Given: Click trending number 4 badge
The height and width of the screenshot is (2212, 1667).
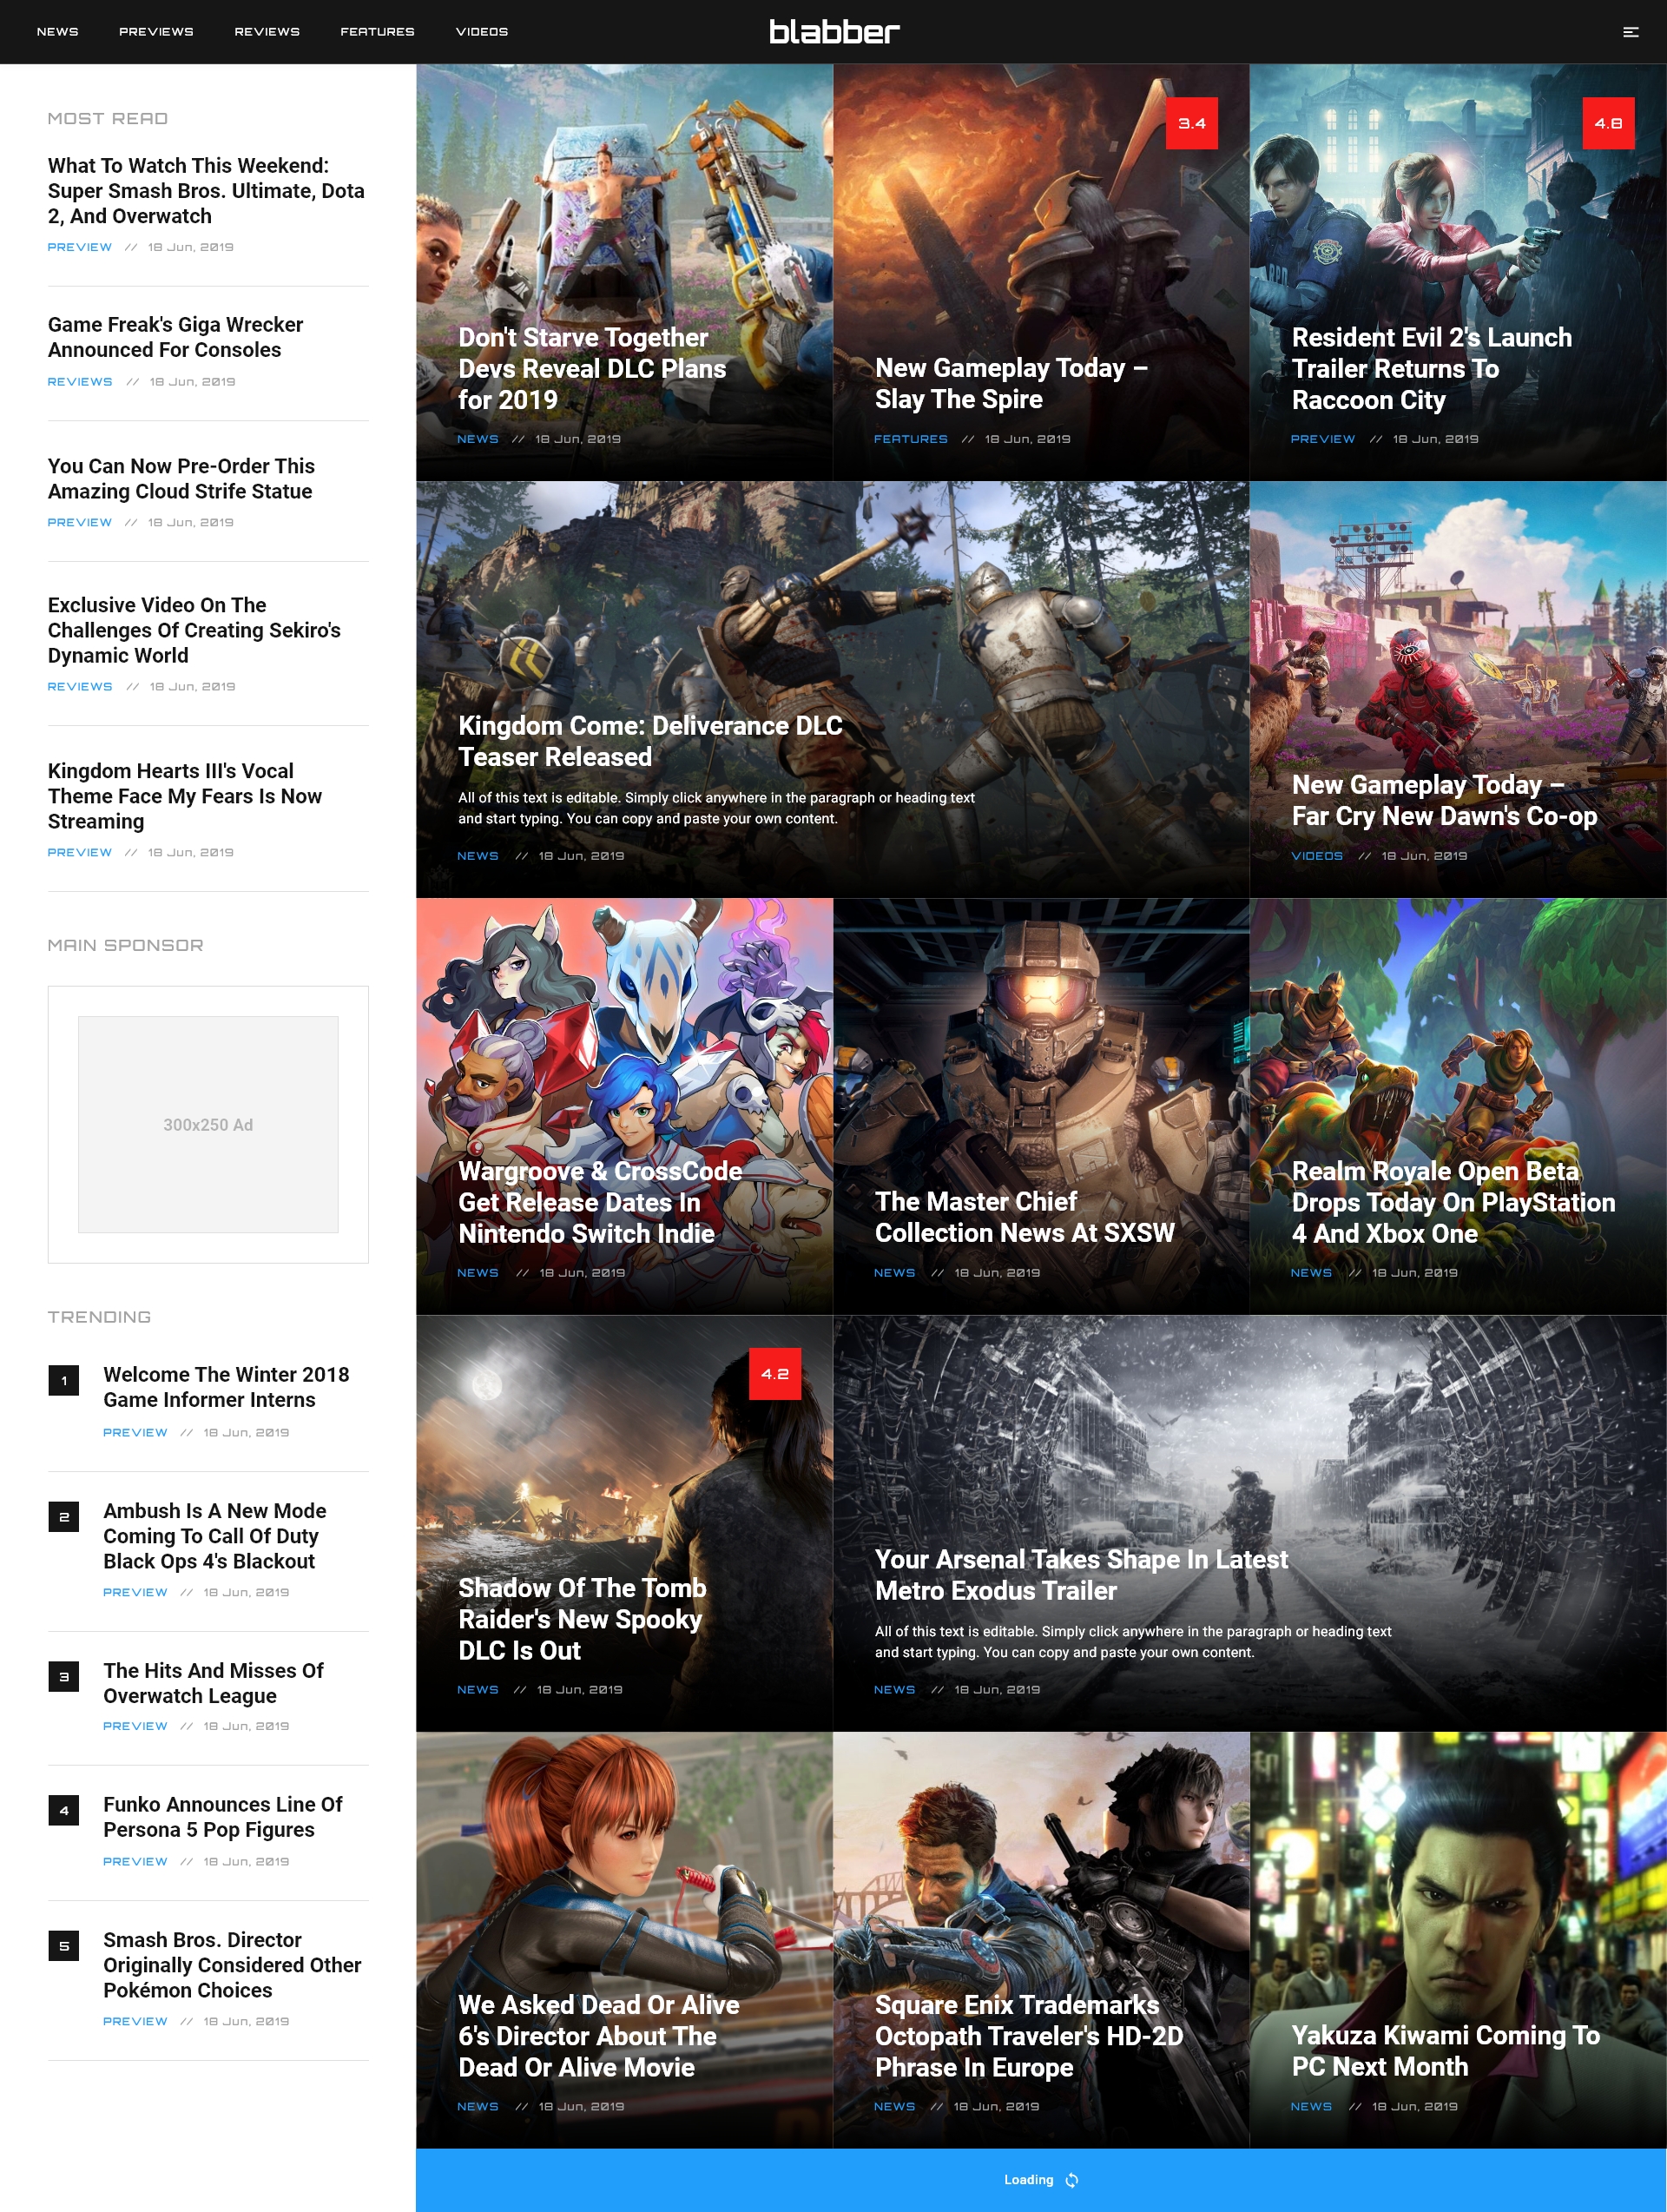Looking at the screenshot, I should point(64,1810).
